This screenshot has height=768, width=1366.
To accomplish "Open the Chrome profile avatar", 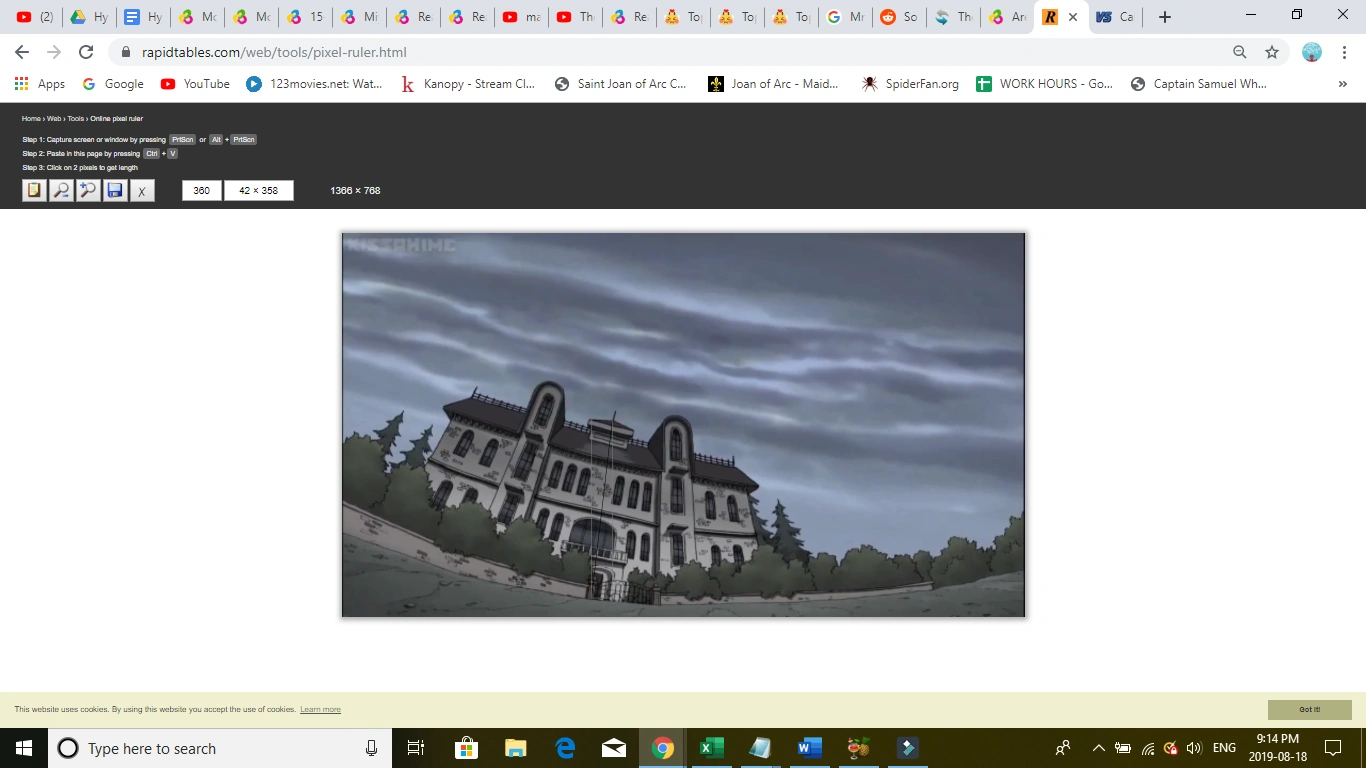I will point(1312,52).
